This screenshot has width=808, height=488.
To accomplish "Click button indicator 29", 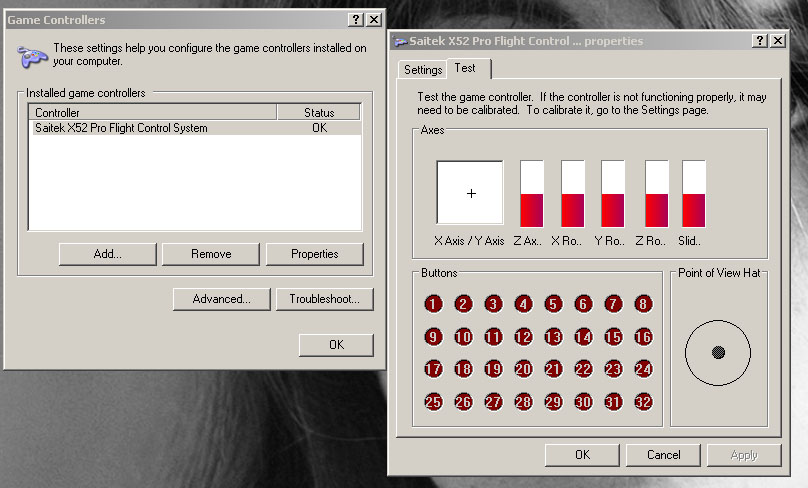I will point(553,402).
